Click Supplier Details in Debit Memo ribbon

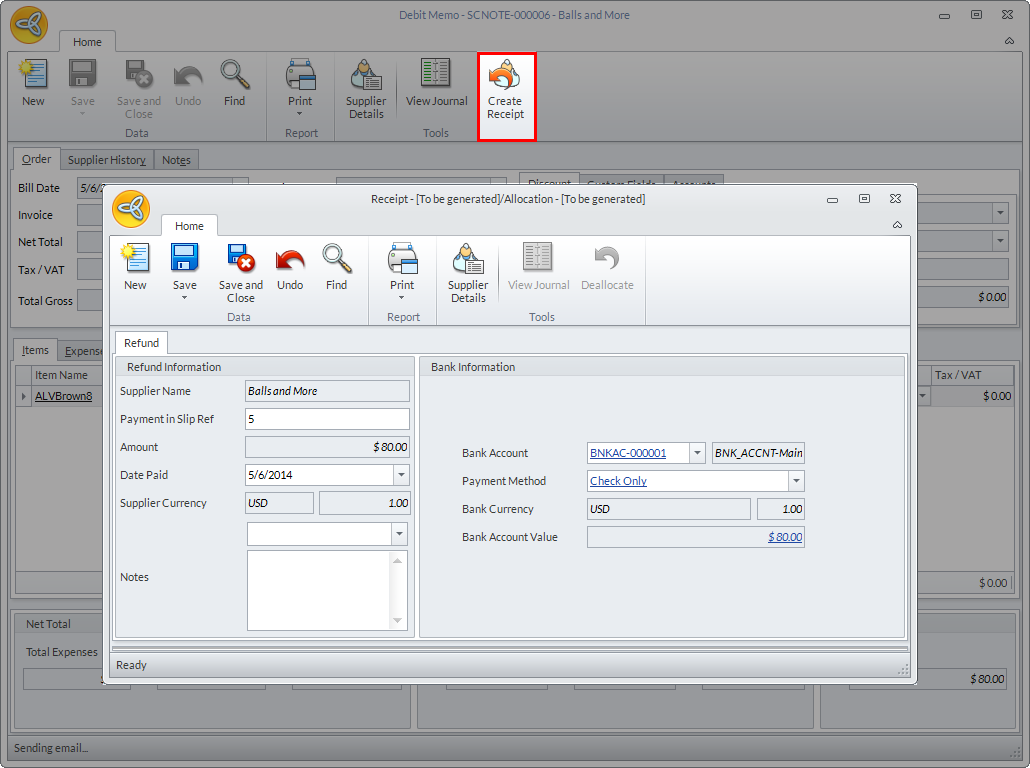pos(366,87)
